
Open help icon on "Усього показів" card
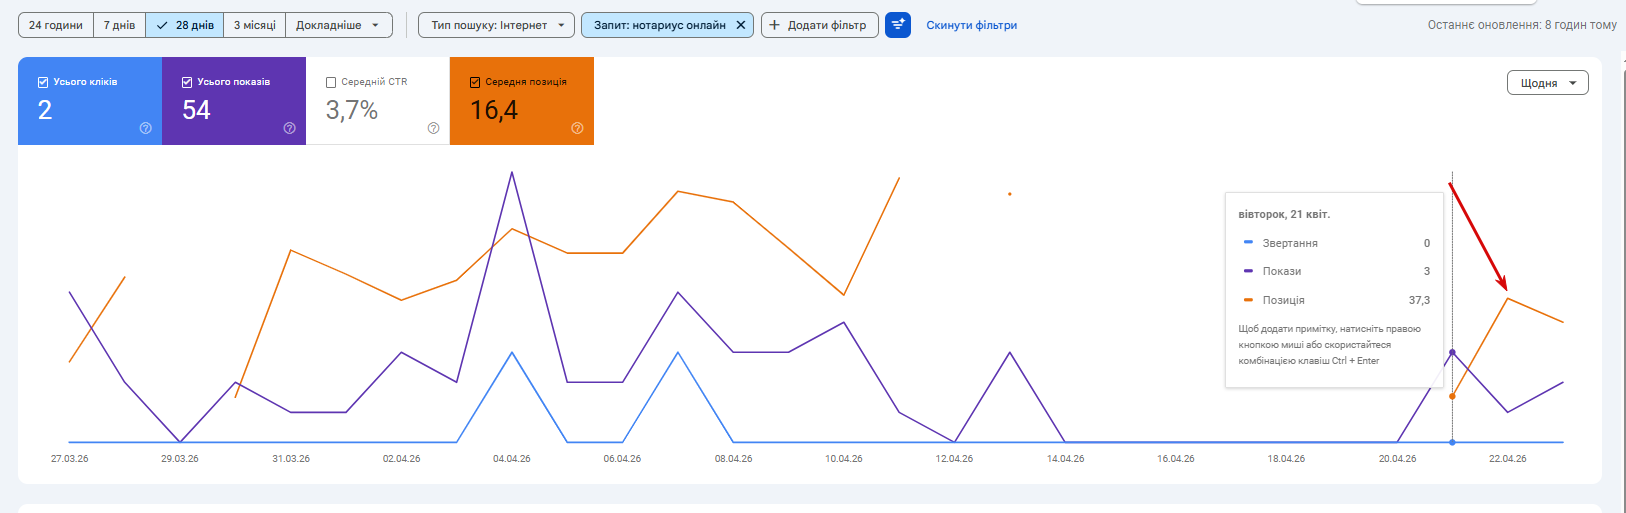[x=290, y=128]
